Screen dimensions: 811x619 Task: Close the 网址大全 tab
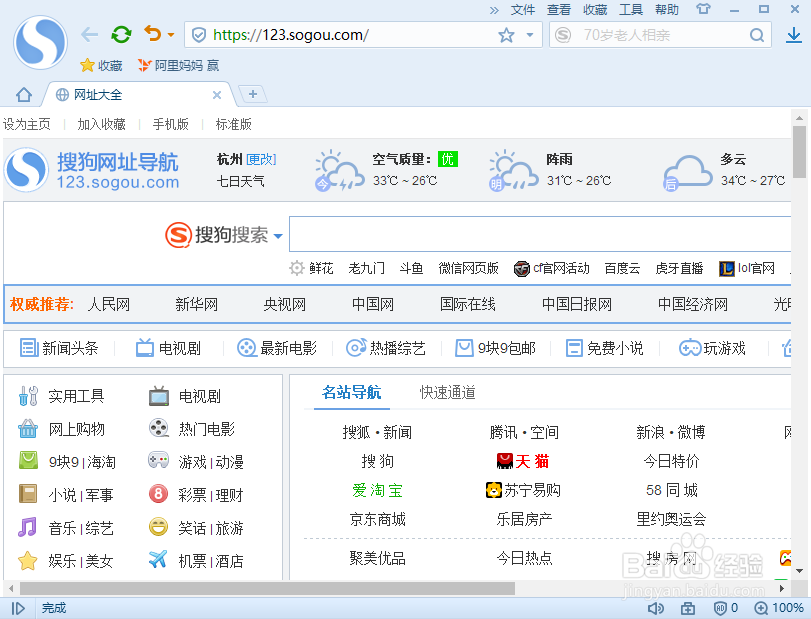[x=217, y=95]
